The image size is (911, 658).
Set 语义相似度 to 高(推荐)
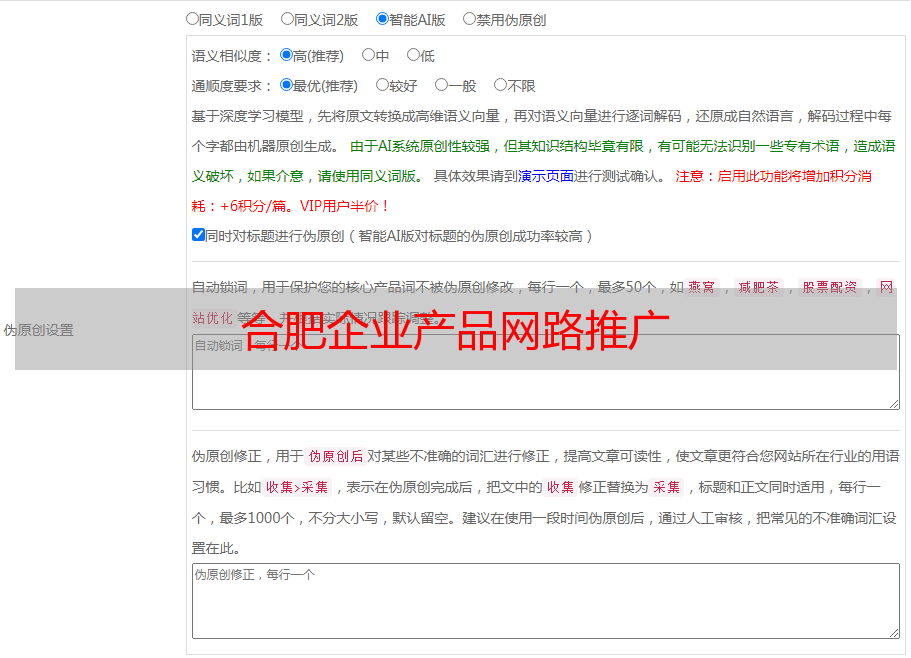(286, 55)
